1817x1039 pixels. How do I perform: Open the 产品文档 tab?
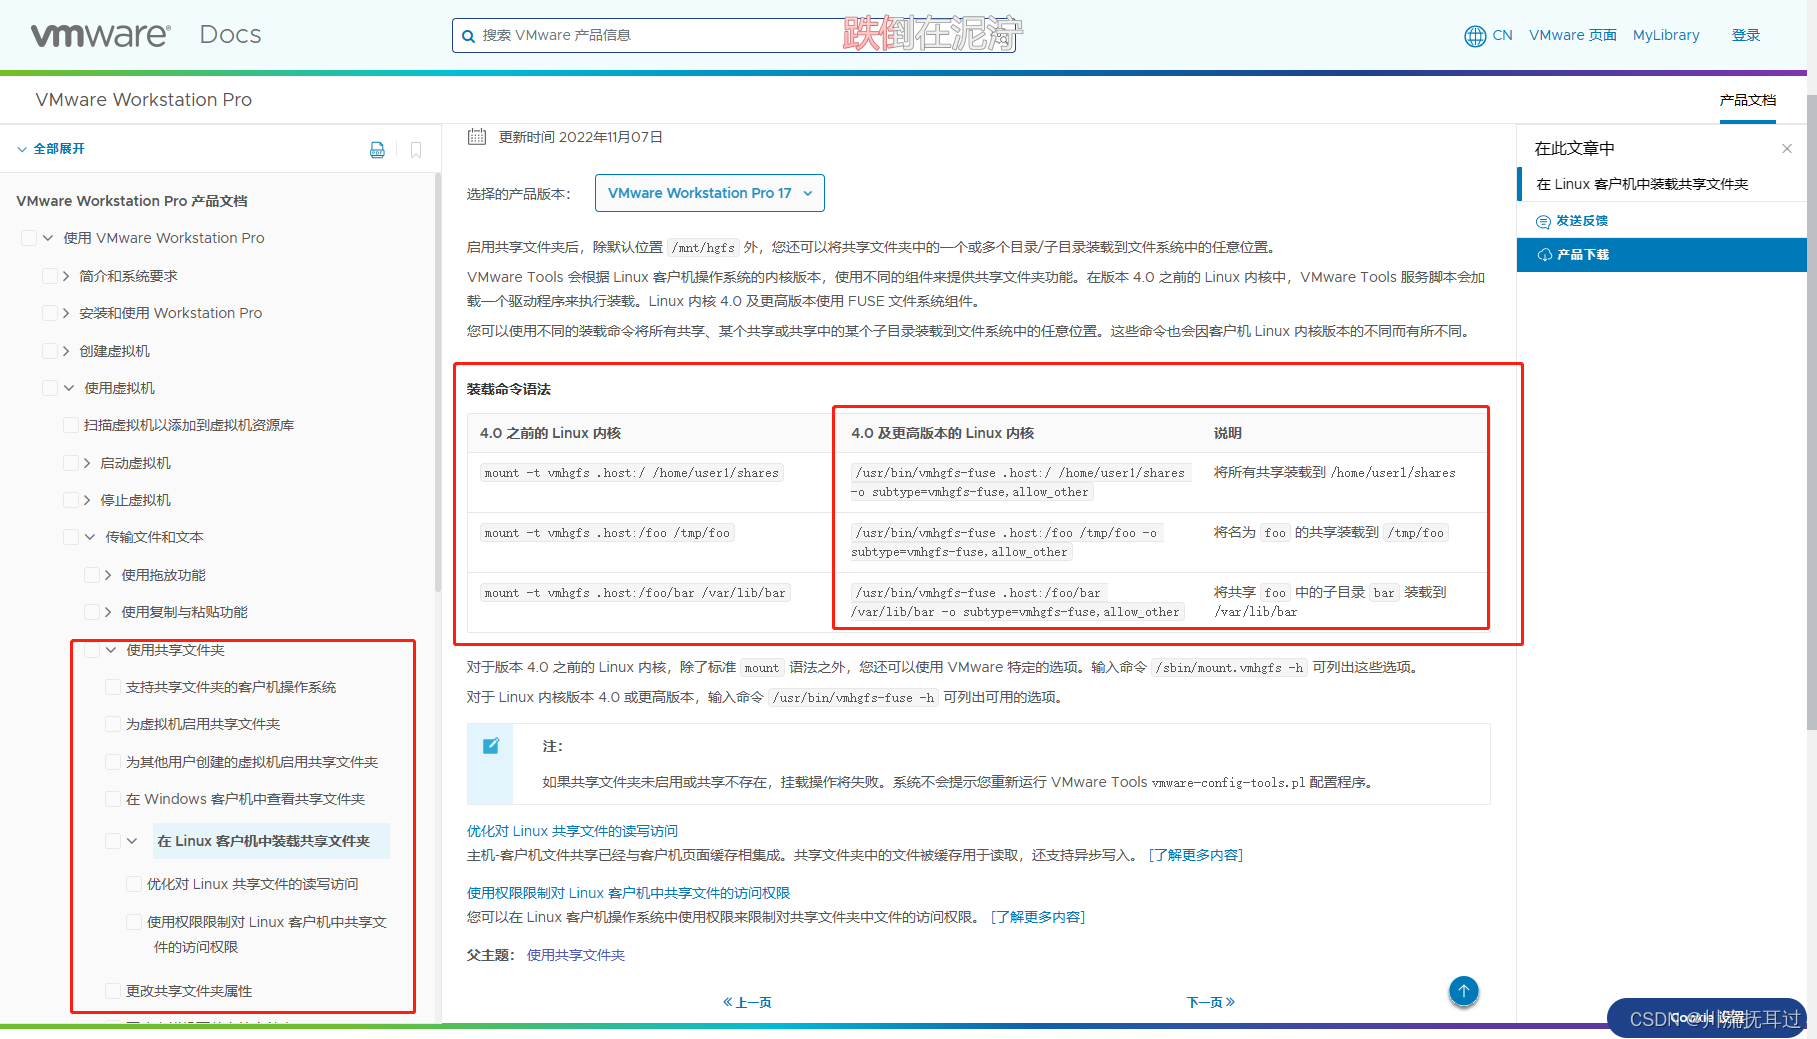[x=1747, y=101]
